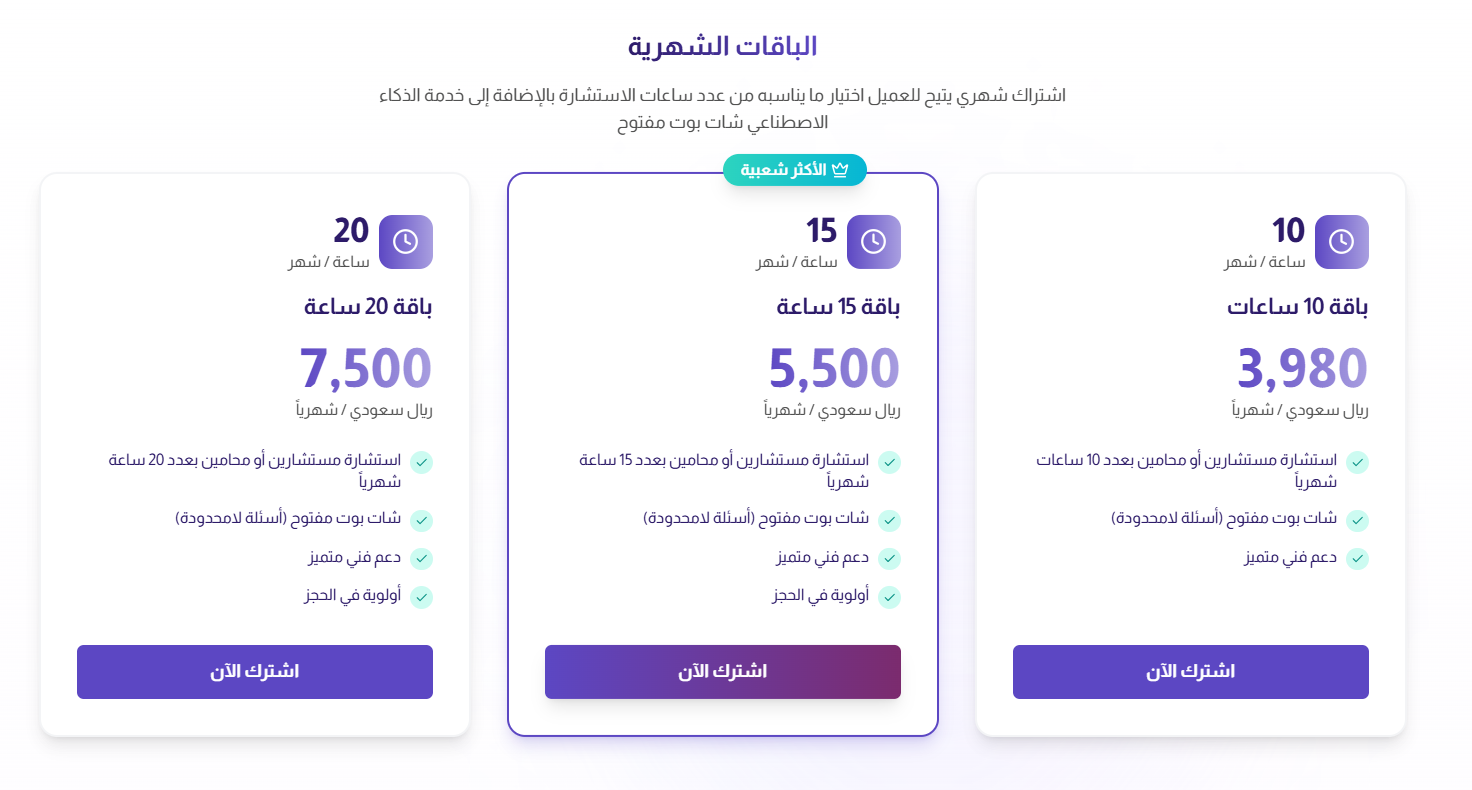The image size is (1472, 790).
Task: Select the highlighted 15-hour plan card
Action: [722, 450]
